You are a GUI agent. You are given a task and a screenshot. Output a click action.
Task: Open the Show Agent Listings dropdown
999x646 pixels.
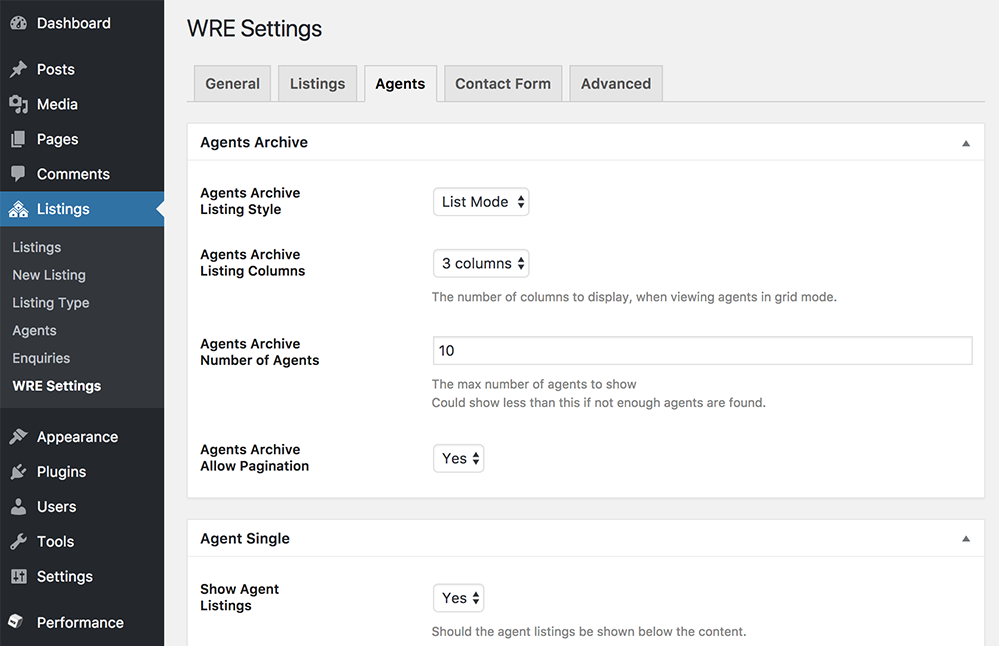458,598
